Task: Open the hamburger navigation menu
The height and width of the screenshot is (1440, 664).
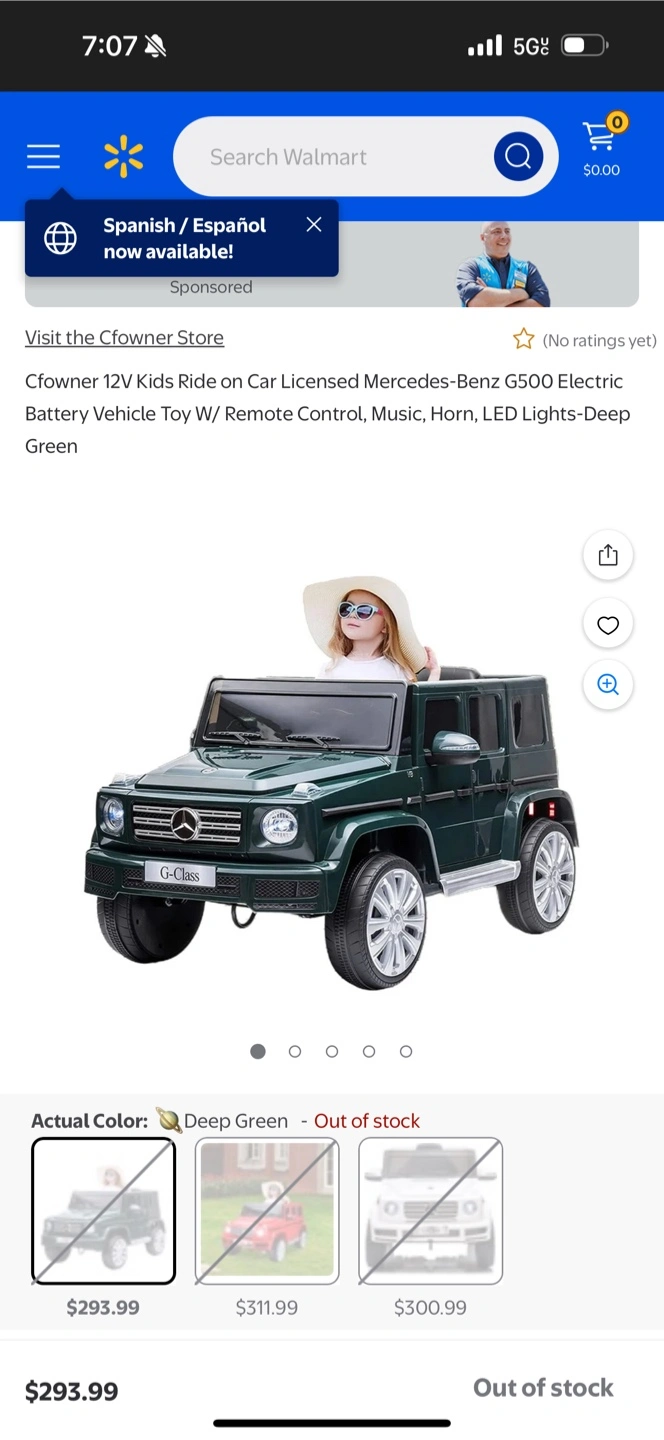Action: pyautogui.click(x=43, y=157)
